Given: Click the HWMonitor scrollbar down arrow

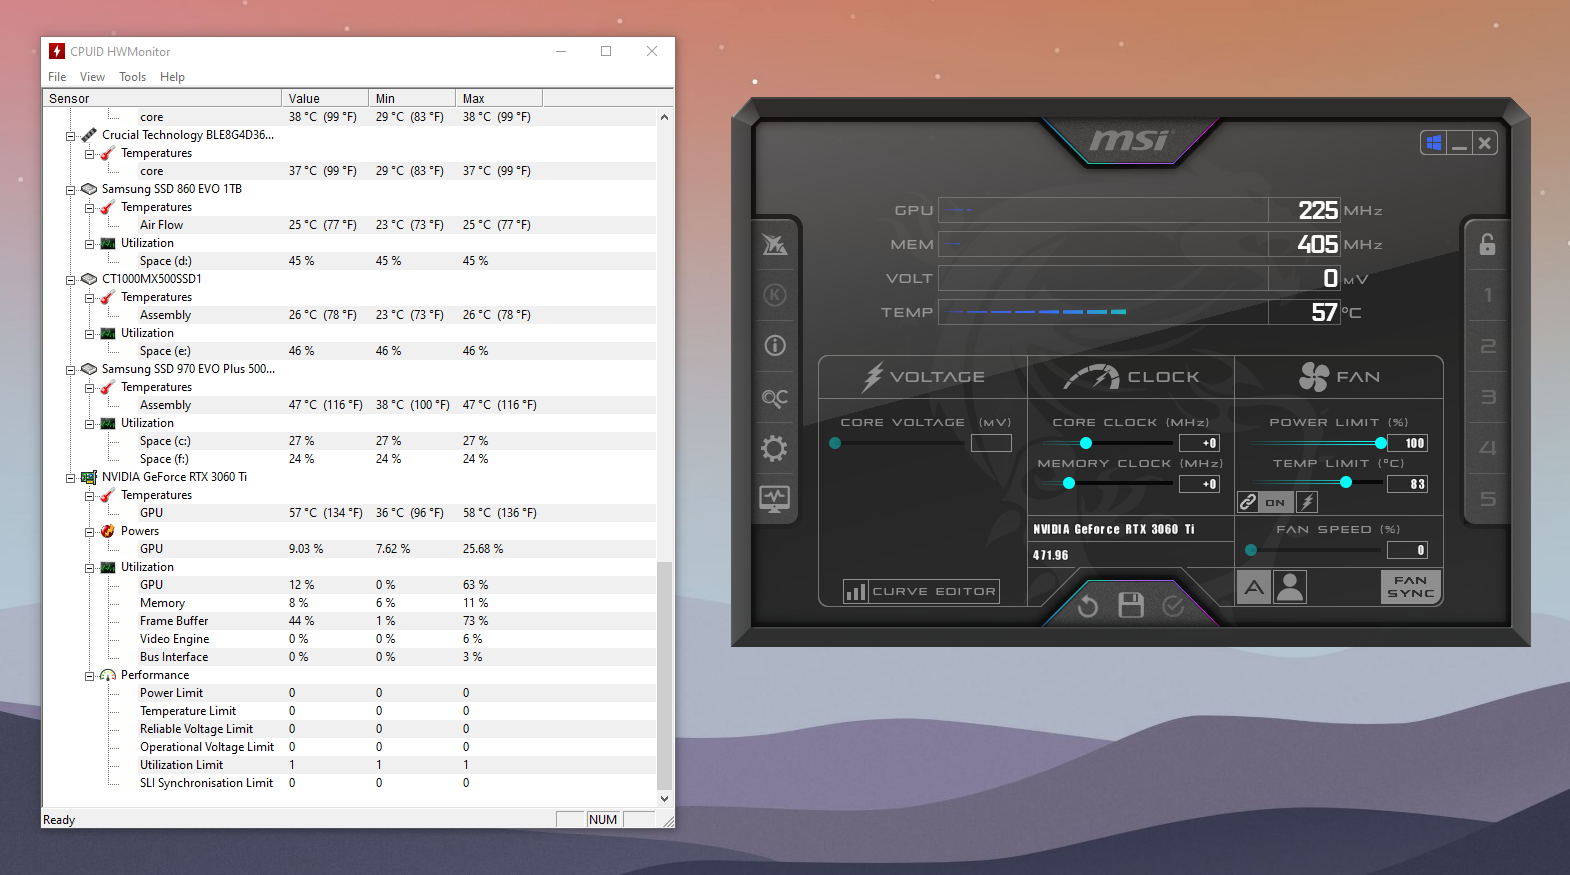Looking at the screenshot, I should (x=664, y=798).
